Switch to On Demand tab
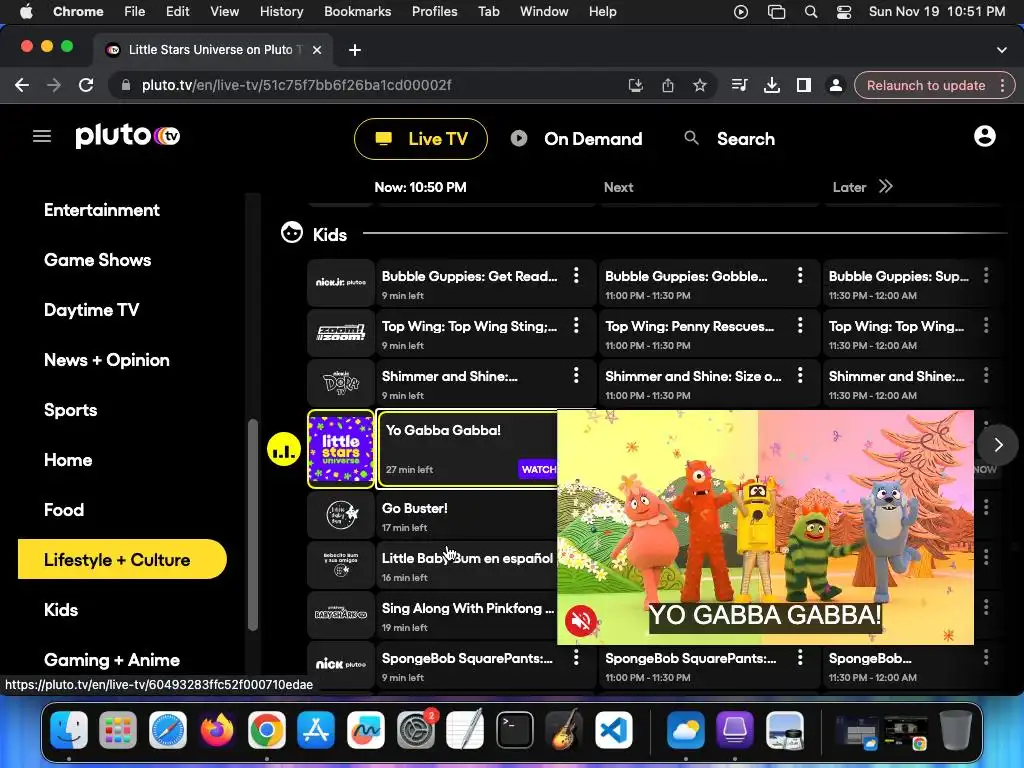This screenshot has height=768, width=1024. pyautogui.click(x=577, y=138)
